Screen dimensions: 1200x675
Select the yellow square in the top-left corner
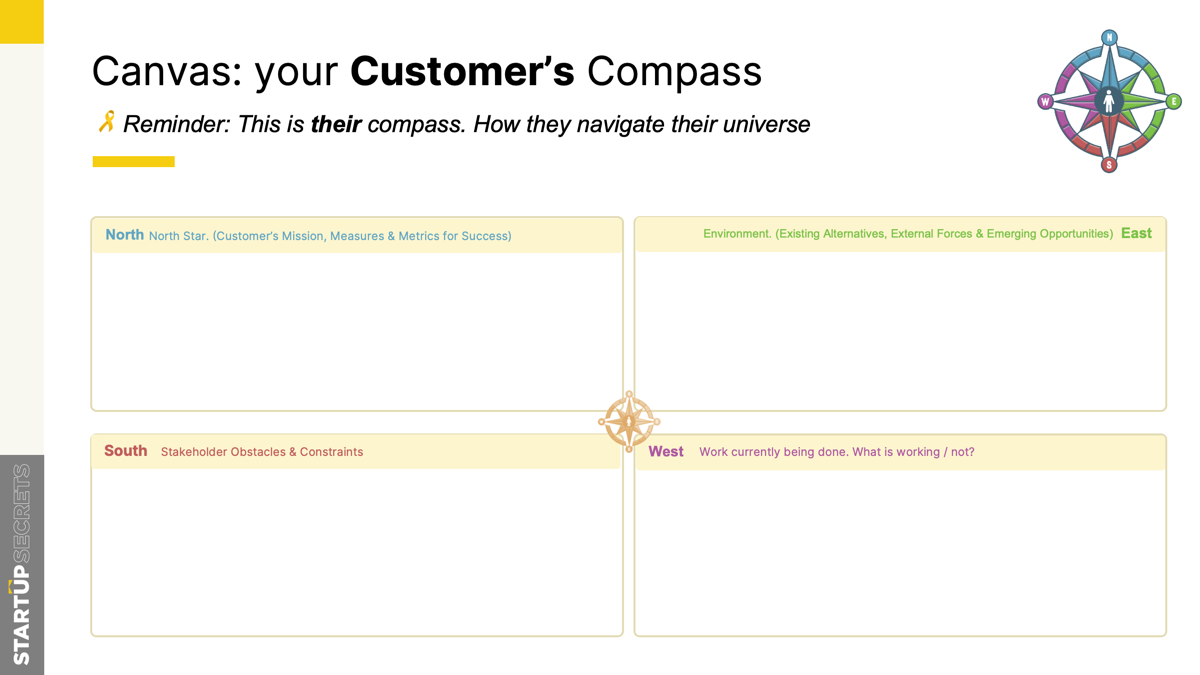point(21,21)
